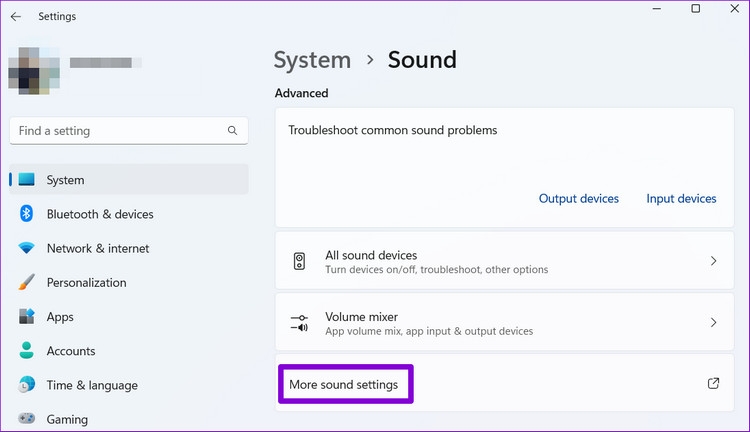Click the Apps icon in sidebar
Screen dimensions: 750x432
coord(26,317)
